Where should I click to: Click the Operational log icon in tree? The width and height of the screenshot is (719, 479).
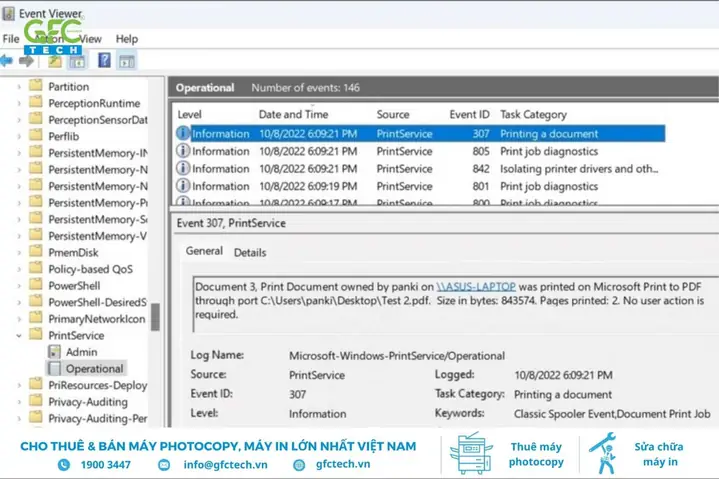click(x=55, y=368)
